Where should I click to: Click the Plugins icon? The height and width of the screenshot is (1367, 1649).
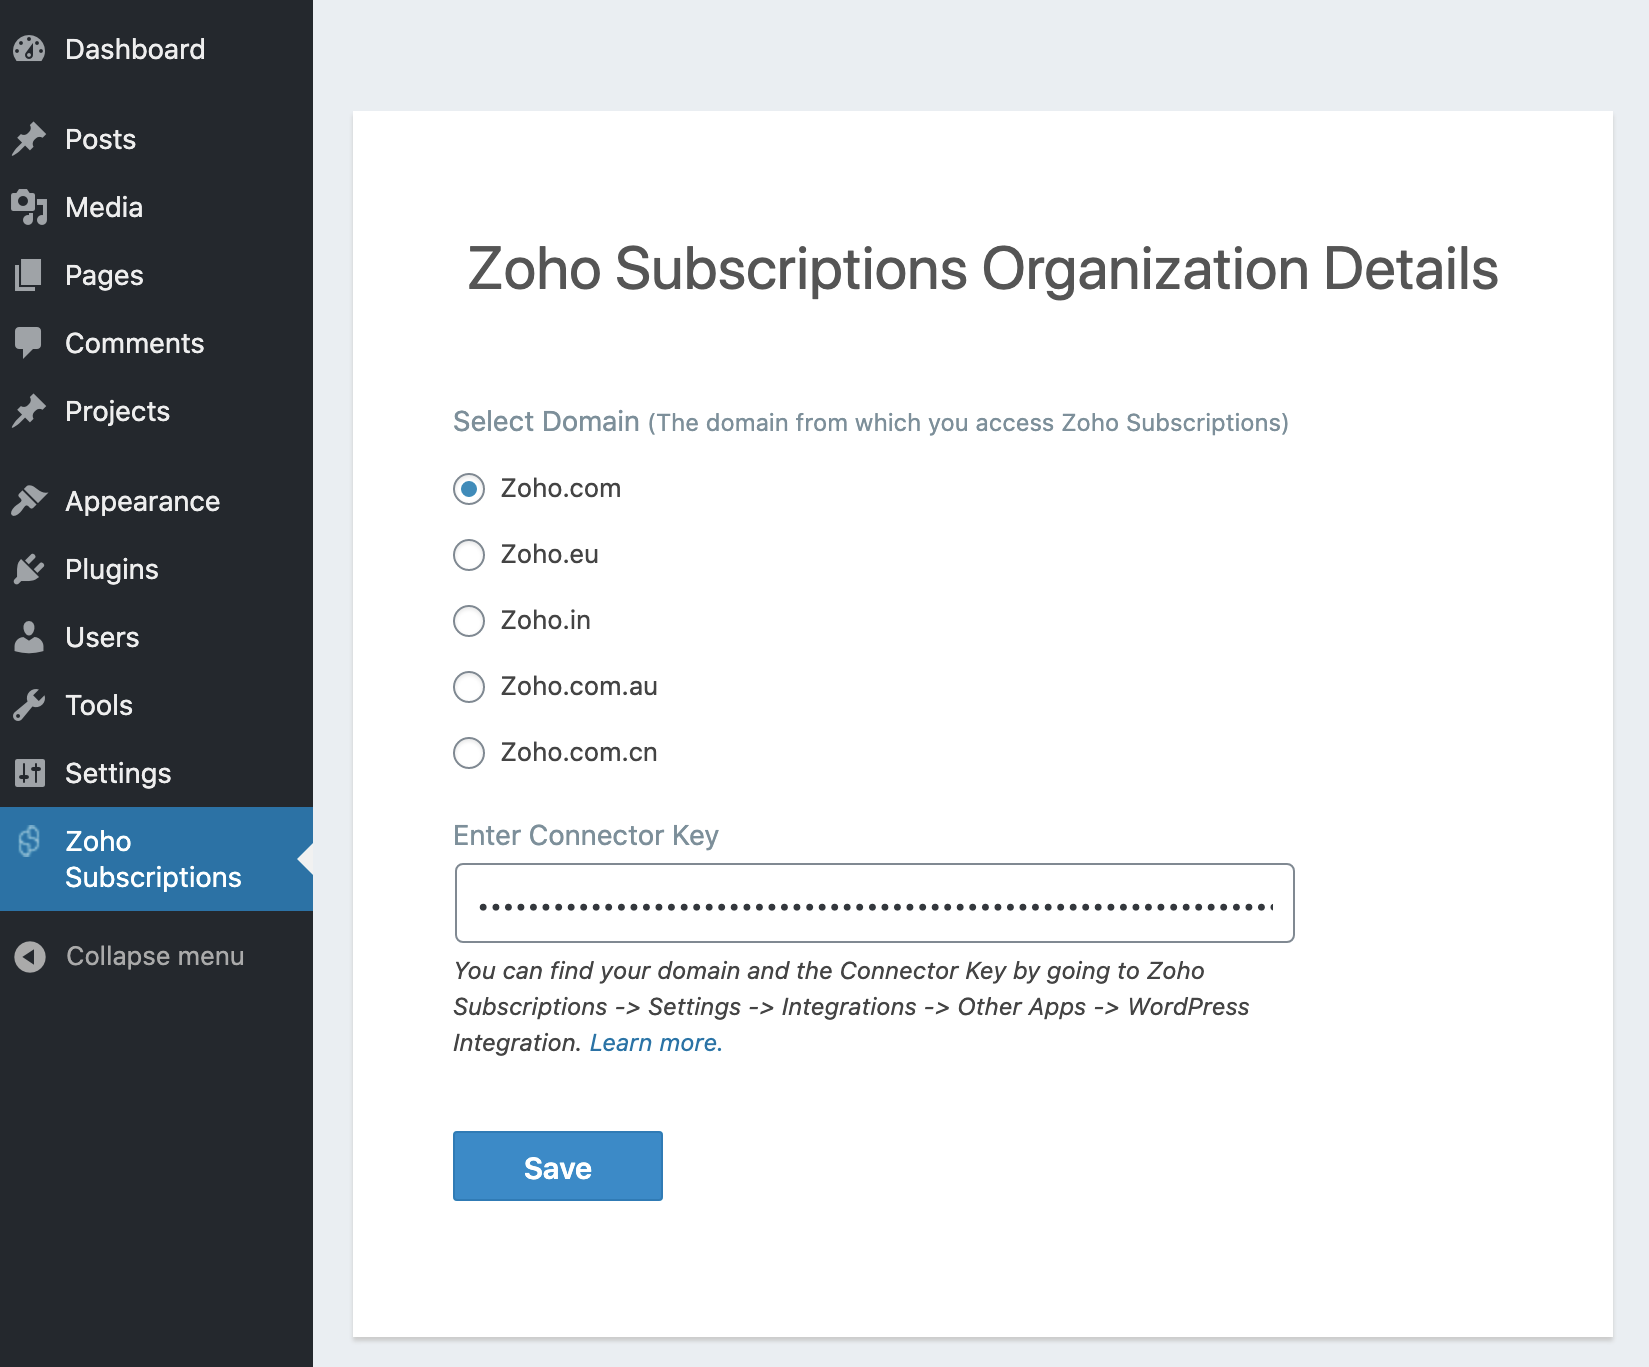[x=30, y=568]
